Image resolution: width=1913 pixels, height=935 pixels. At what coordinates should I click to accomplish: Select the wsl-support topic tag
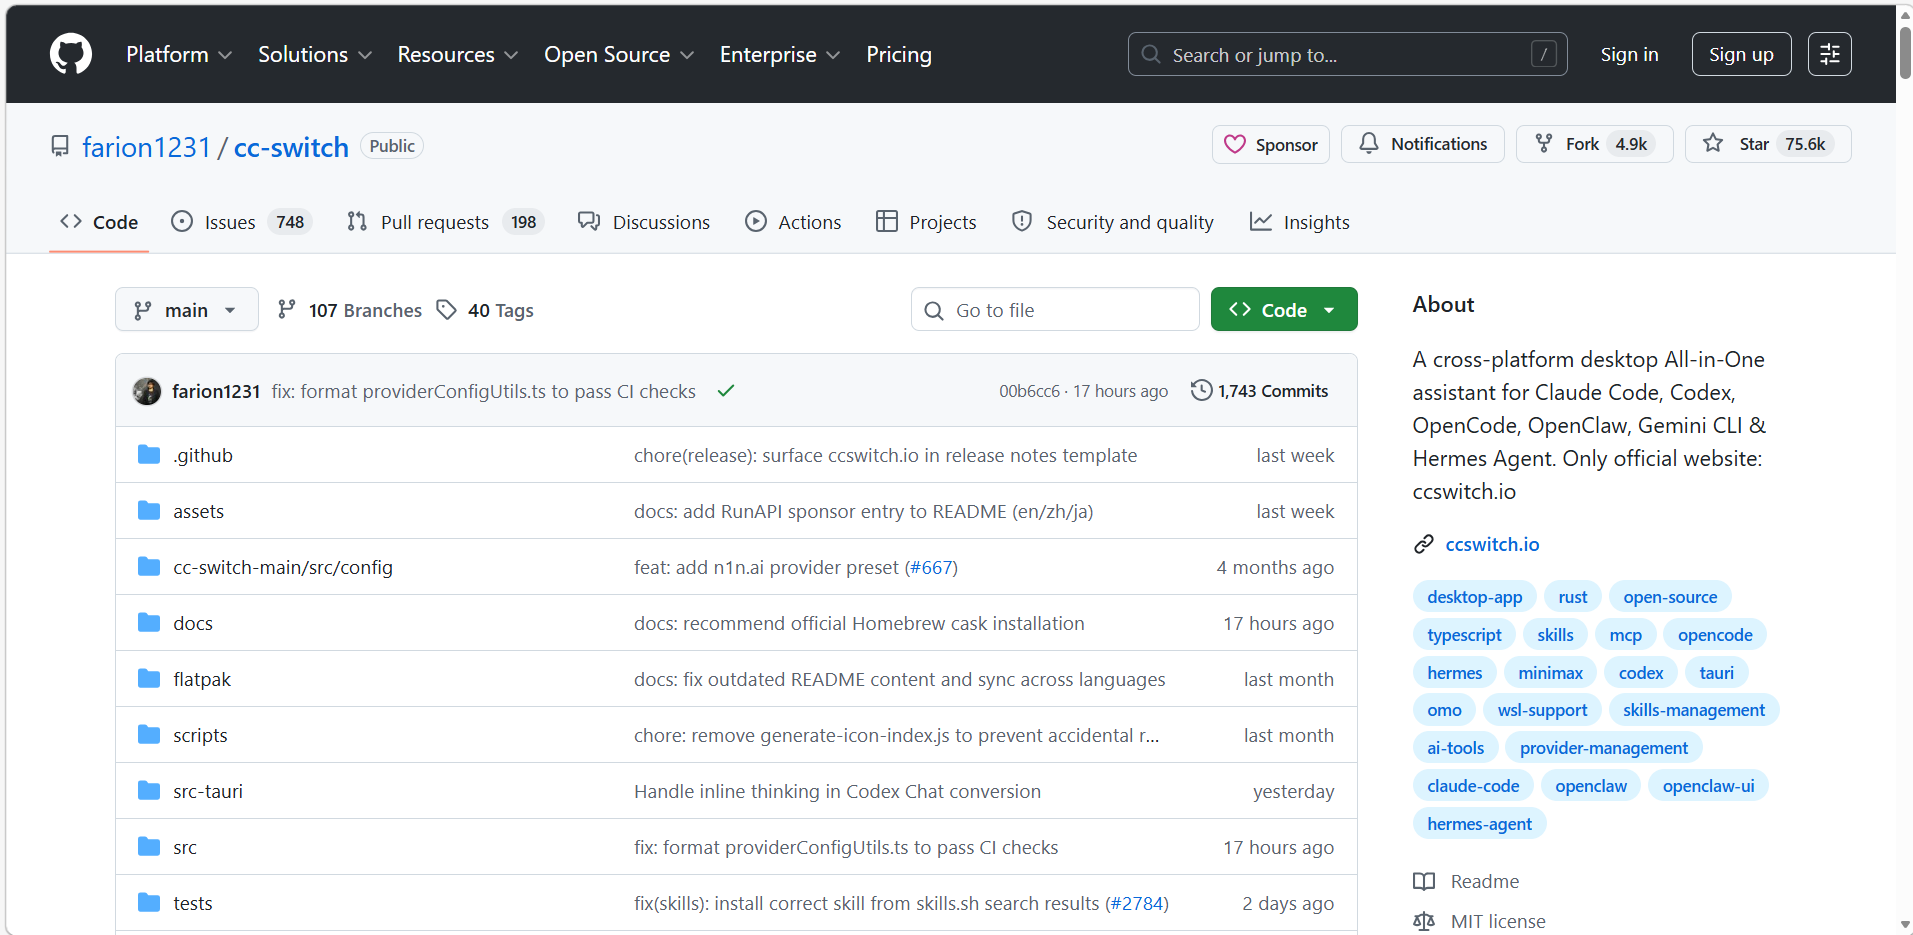tap(1542, 710)
